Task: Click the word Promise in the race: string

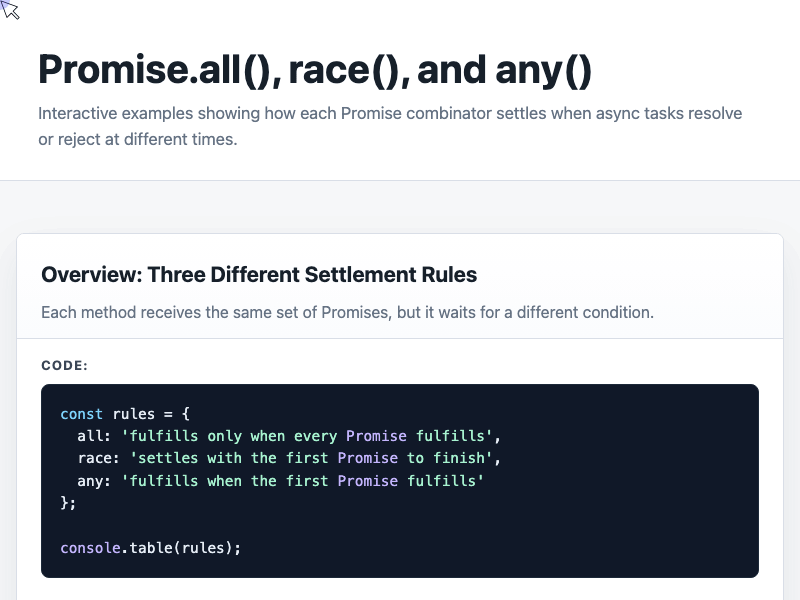Action: [x=367, y=458]
